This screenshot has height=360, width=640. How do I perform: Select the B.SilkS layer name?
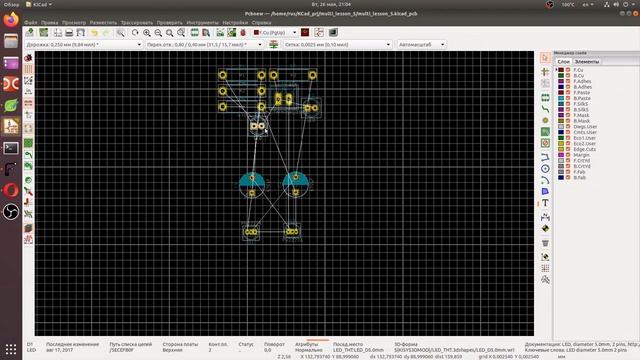coord(581,110)
